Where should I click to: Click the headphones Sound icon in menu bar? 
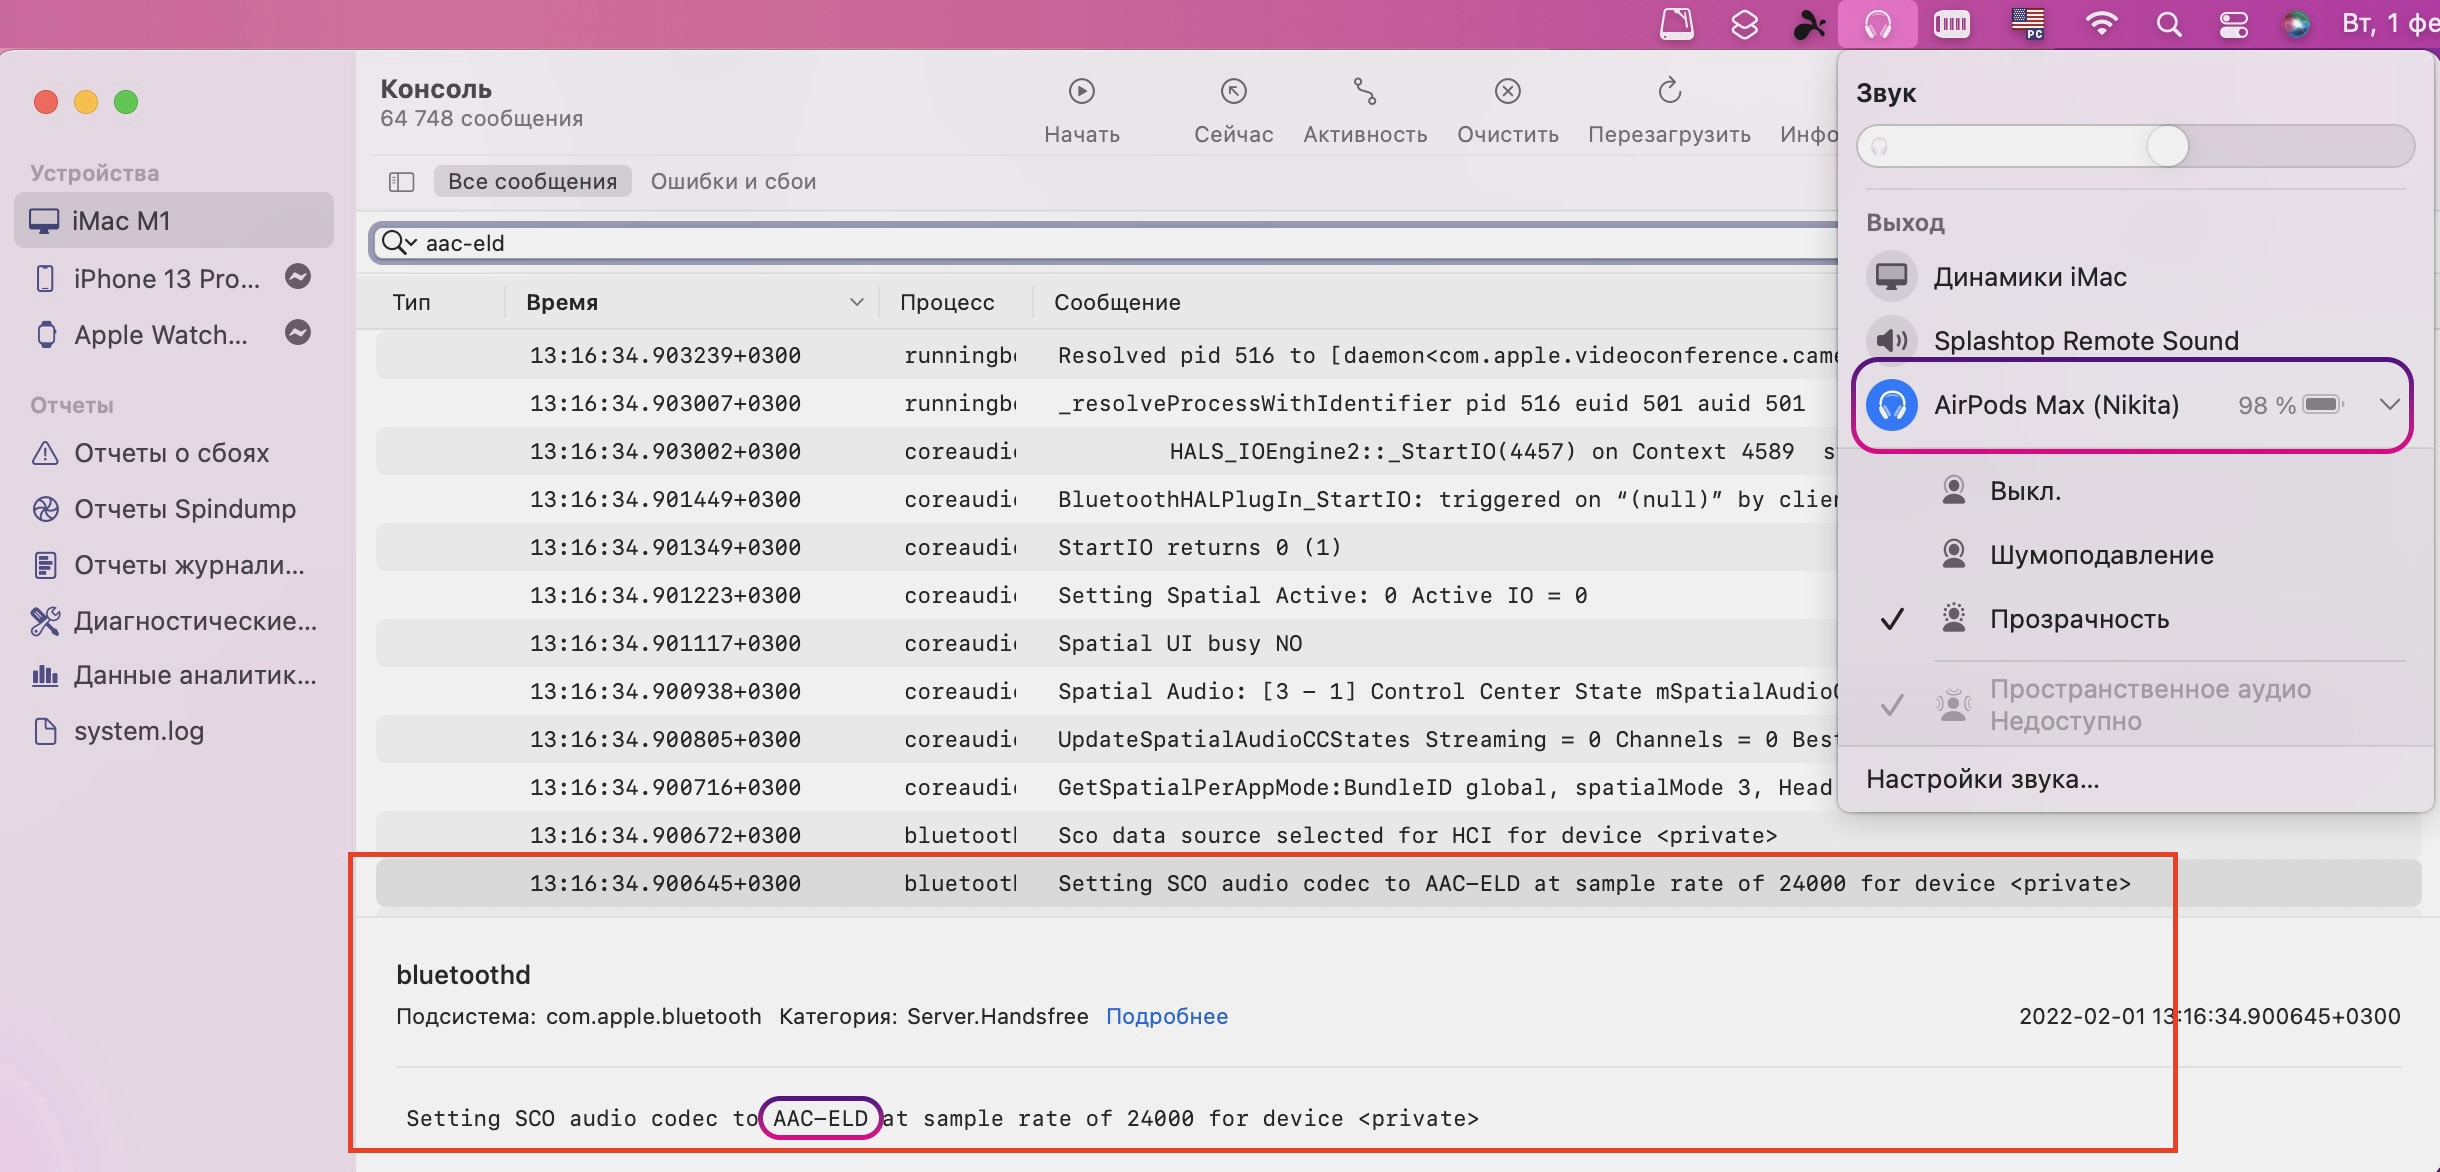[x=1877, y=24]
